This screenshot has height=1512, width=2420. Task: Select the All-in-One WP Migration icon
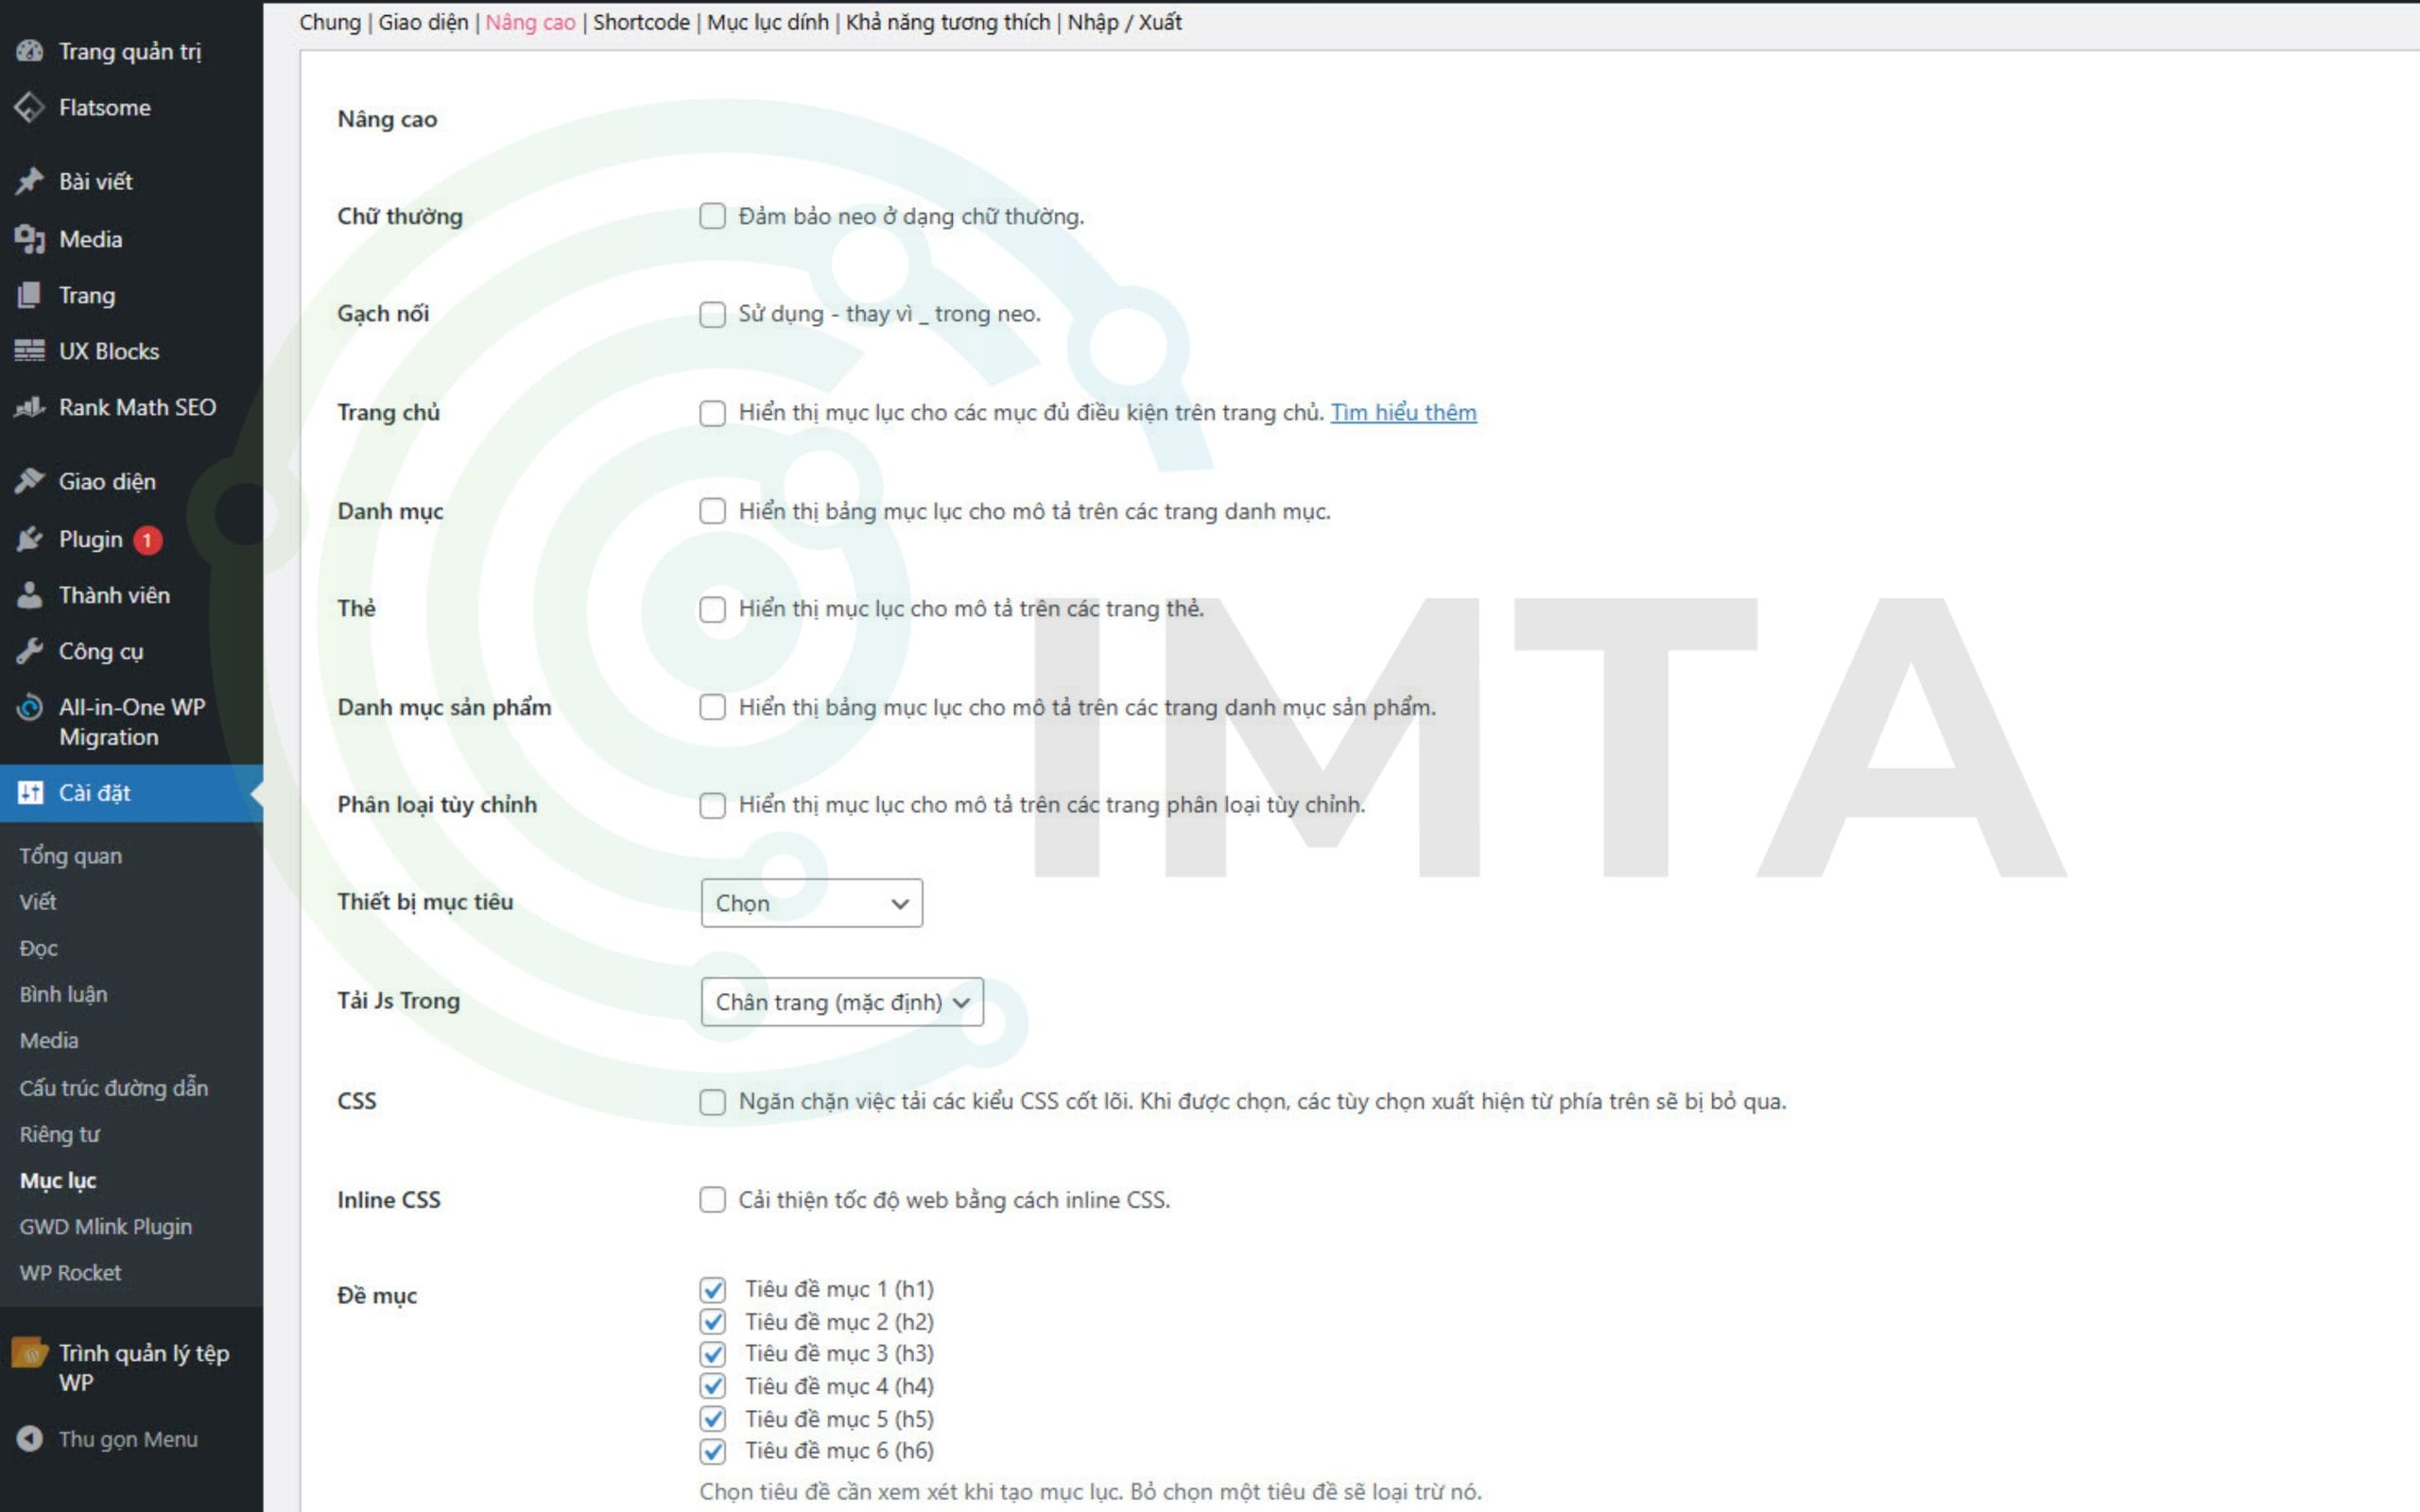point(31,707)
